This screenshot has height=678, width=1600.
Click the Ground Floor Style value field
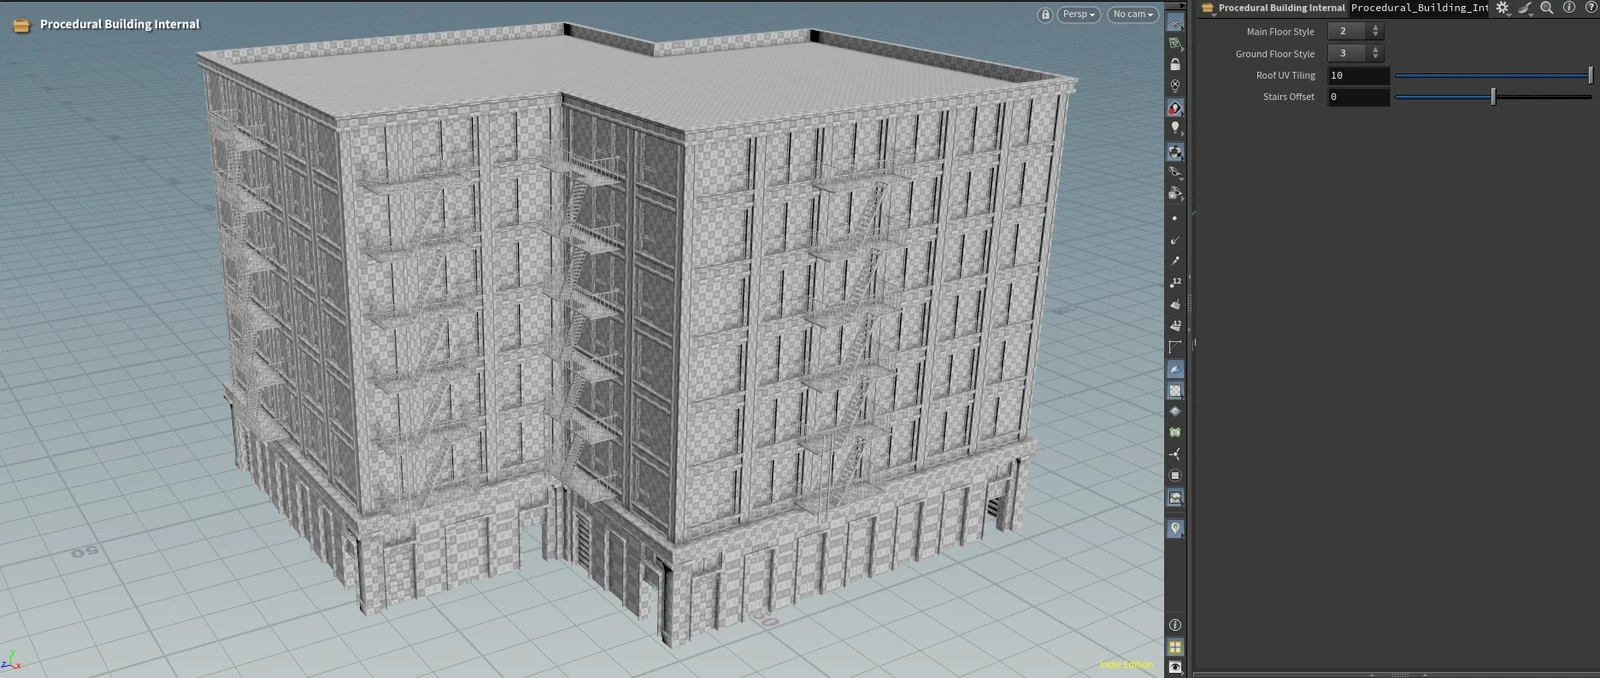1348,53
